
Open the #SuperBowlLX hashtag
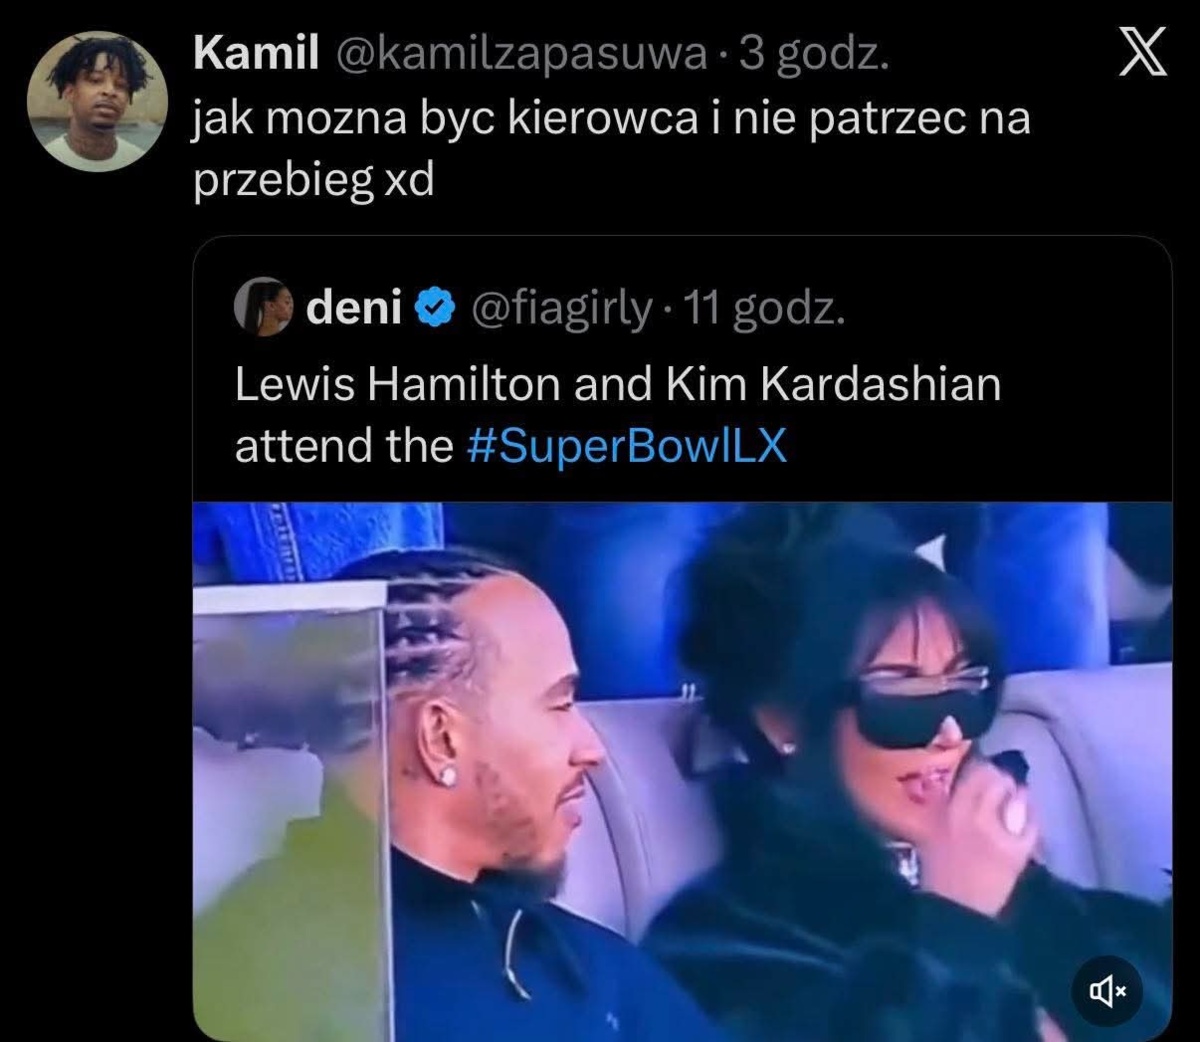point(627,445)
